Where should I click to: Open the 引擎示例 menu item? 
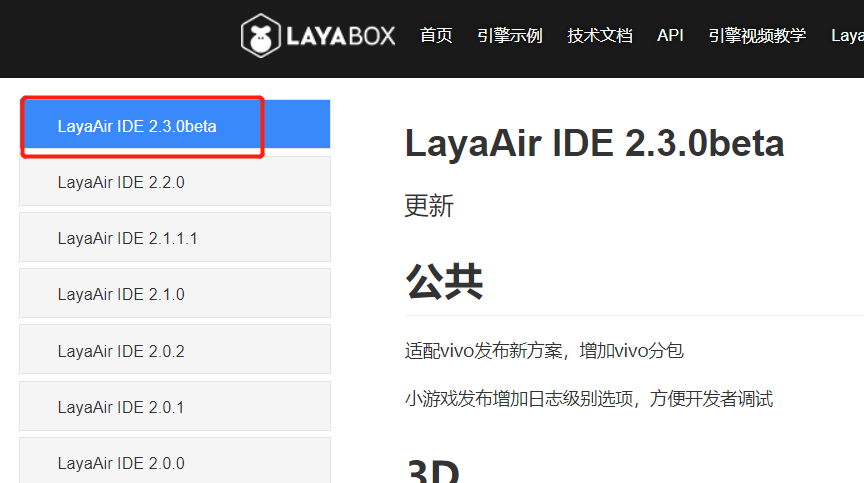pyautogui.click(x=510, y=36)
